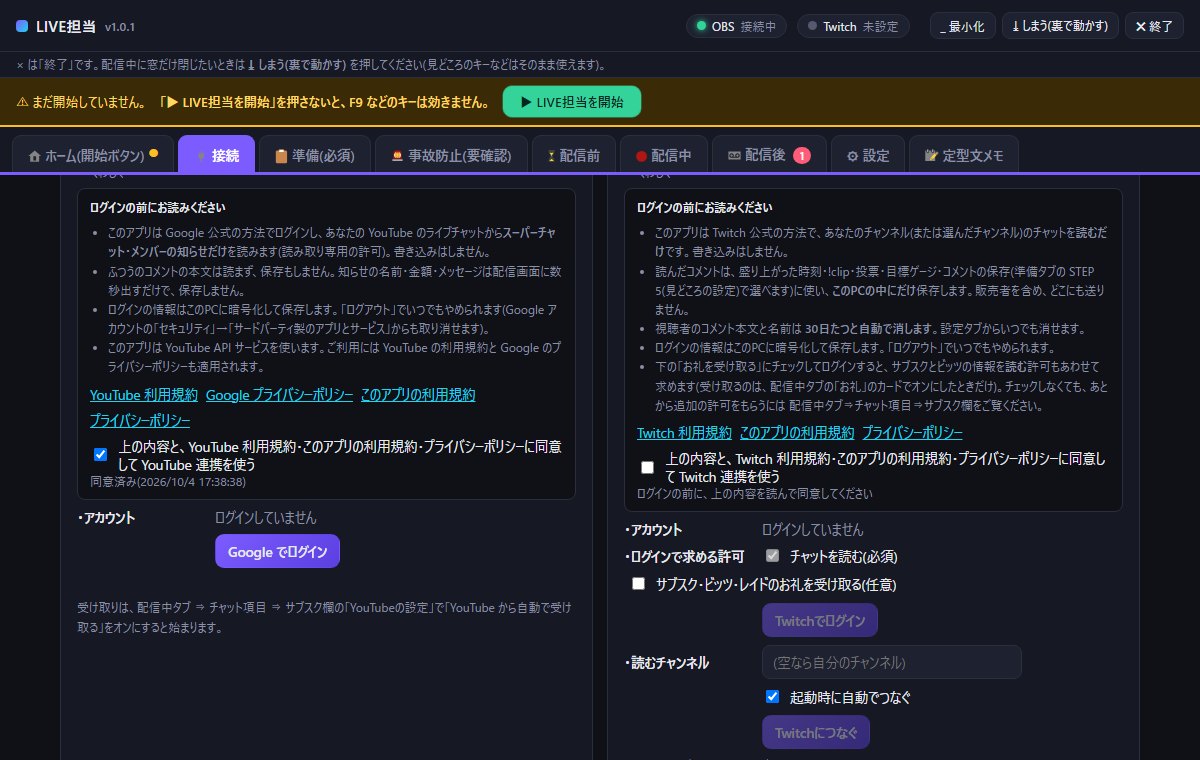Switch to the 接続 tab
The width and height of the screenshot is (1200, 760).
pyautogui.click(x=216, y=155)
